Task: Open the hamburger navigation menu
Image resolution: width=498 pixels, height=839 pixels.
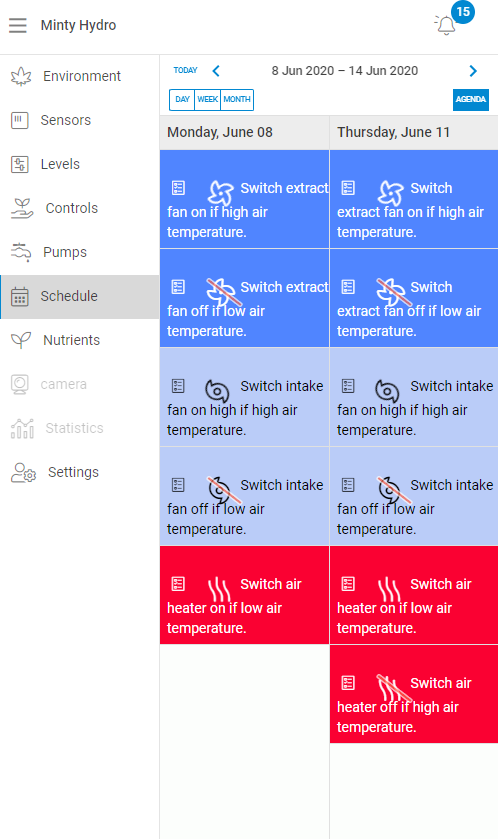Action: (18, 25)
